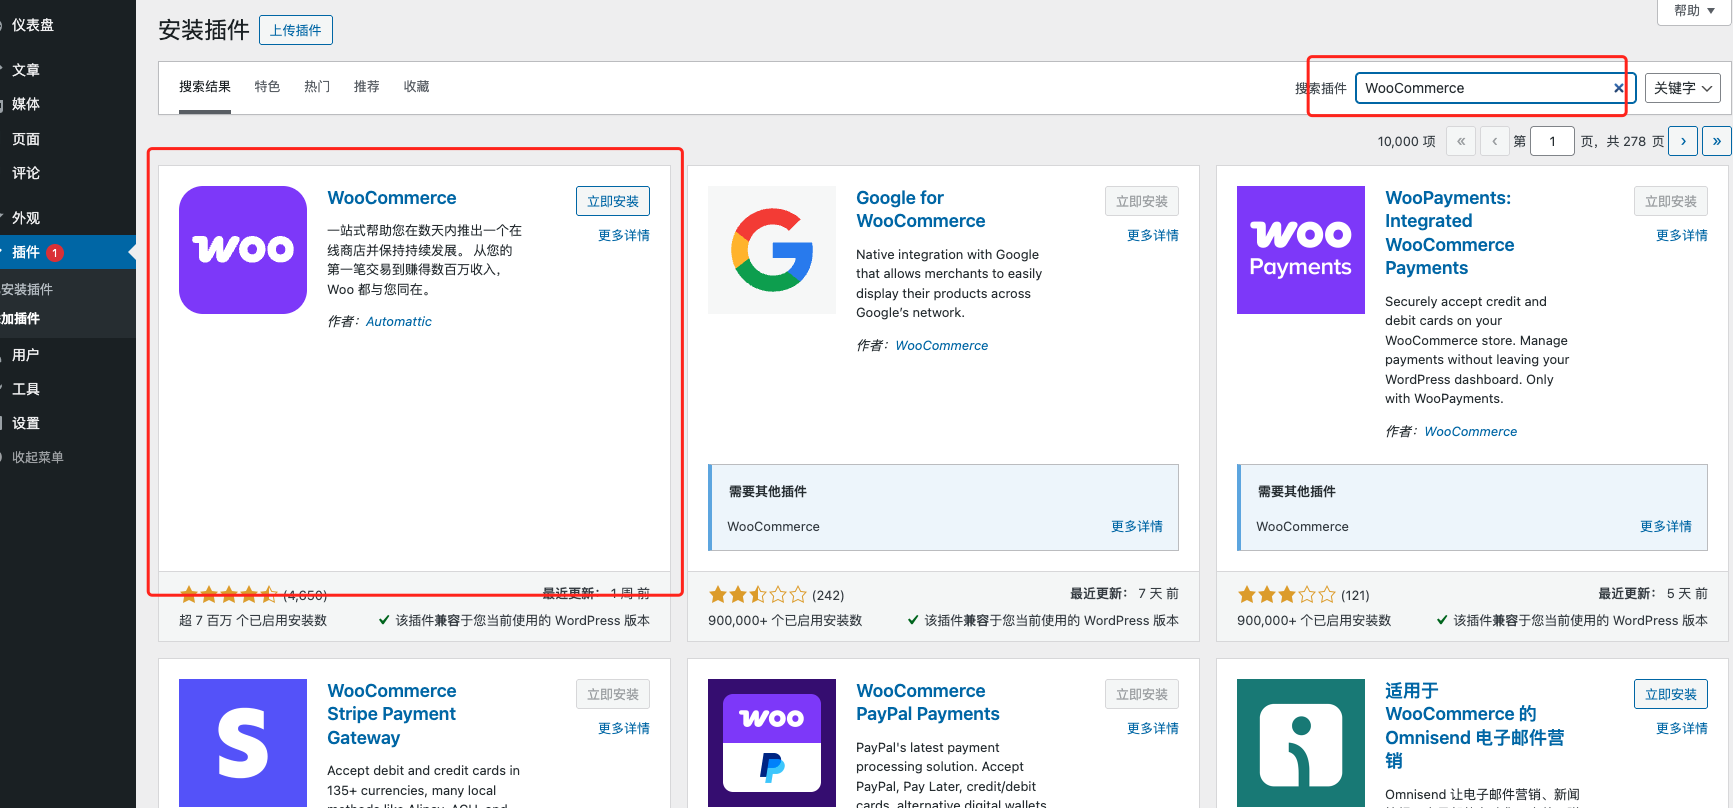
Task: Click the 上传插件 button
Action: click(x=296, y=30)
